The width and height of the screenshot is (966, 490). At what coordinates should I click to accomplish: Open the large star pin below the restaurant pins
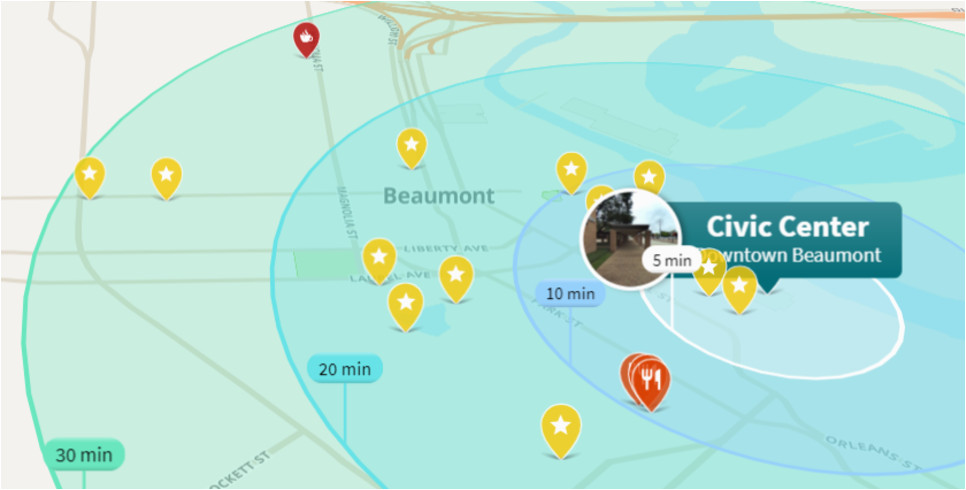point(561,430)
